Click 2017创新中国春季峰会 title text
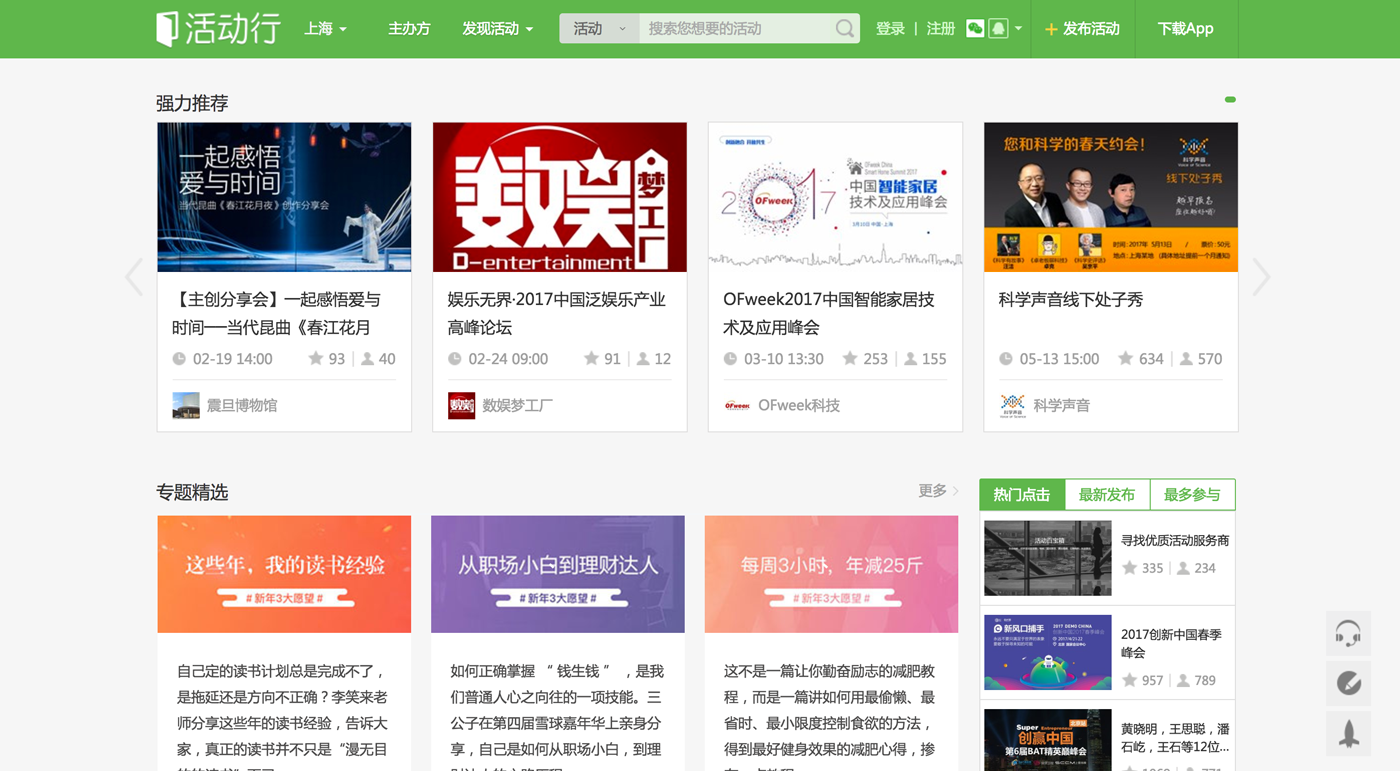 [x=1171, y=643]
